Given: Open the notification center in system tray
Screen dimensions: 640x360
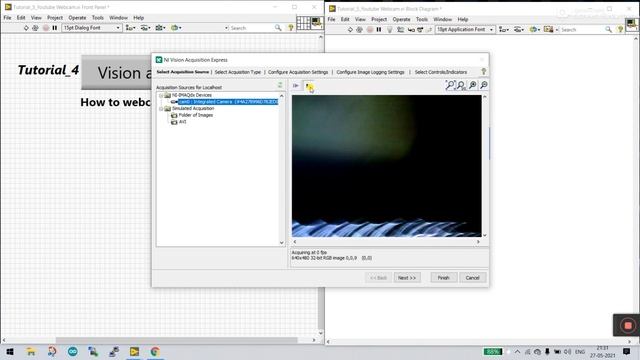Looking at the screenshot, I should tap(627, 351).
